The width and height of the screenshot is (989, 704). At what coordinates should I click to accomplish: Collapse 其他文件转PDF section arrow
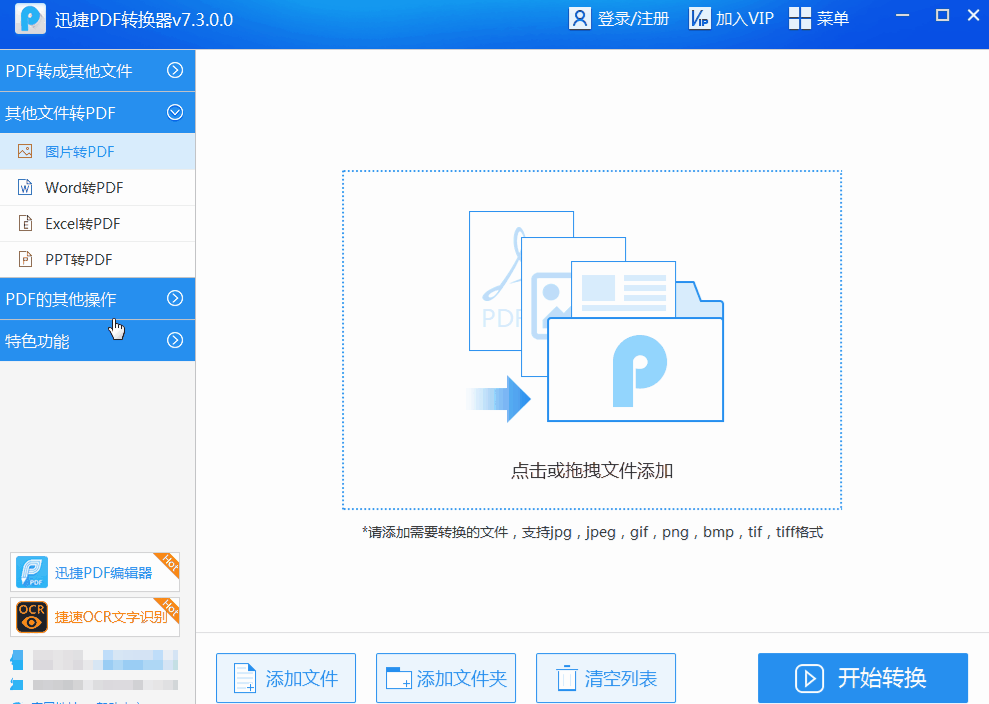point(175,112)
